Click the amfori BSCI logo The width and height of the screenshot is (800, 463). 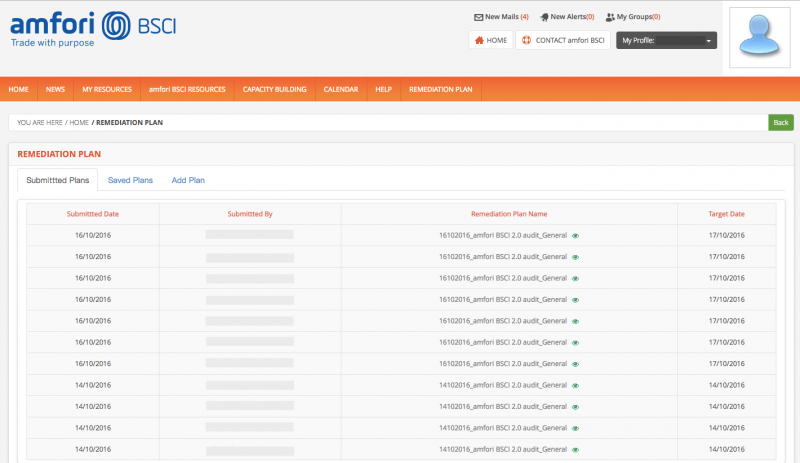click(x=93, y=29)
